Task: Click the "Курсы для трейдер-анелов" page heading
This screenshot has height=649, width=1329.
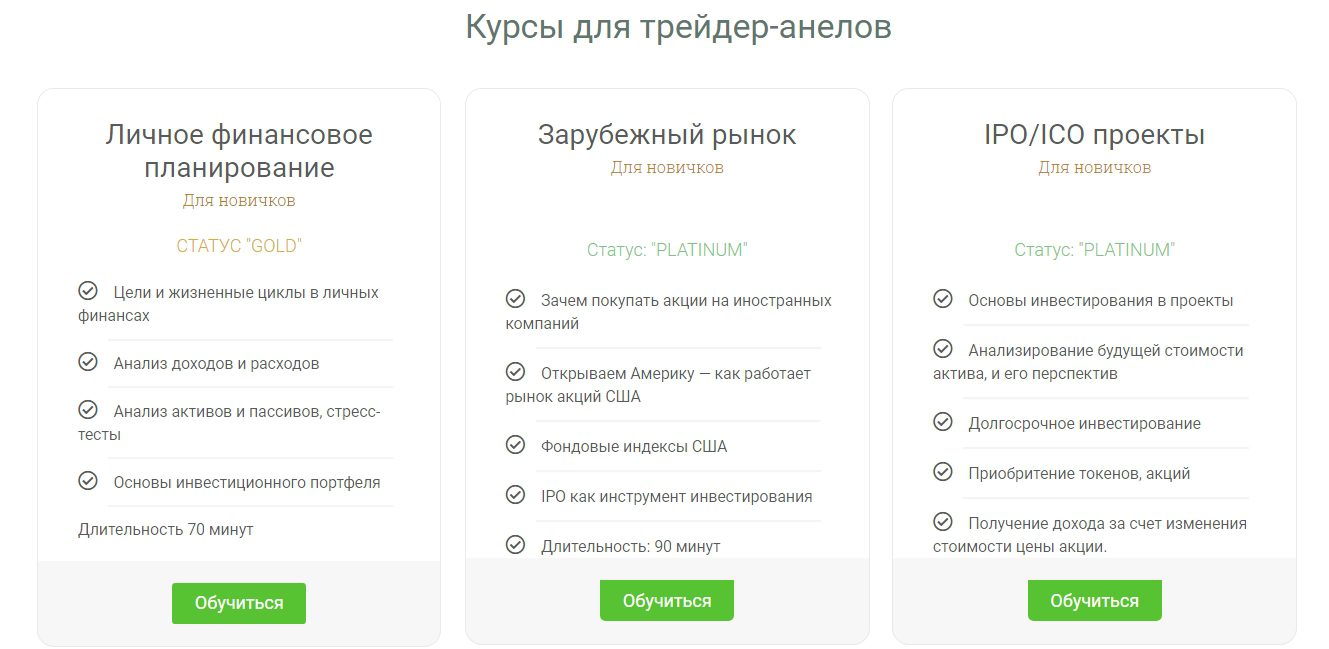Action: (678, 27)
